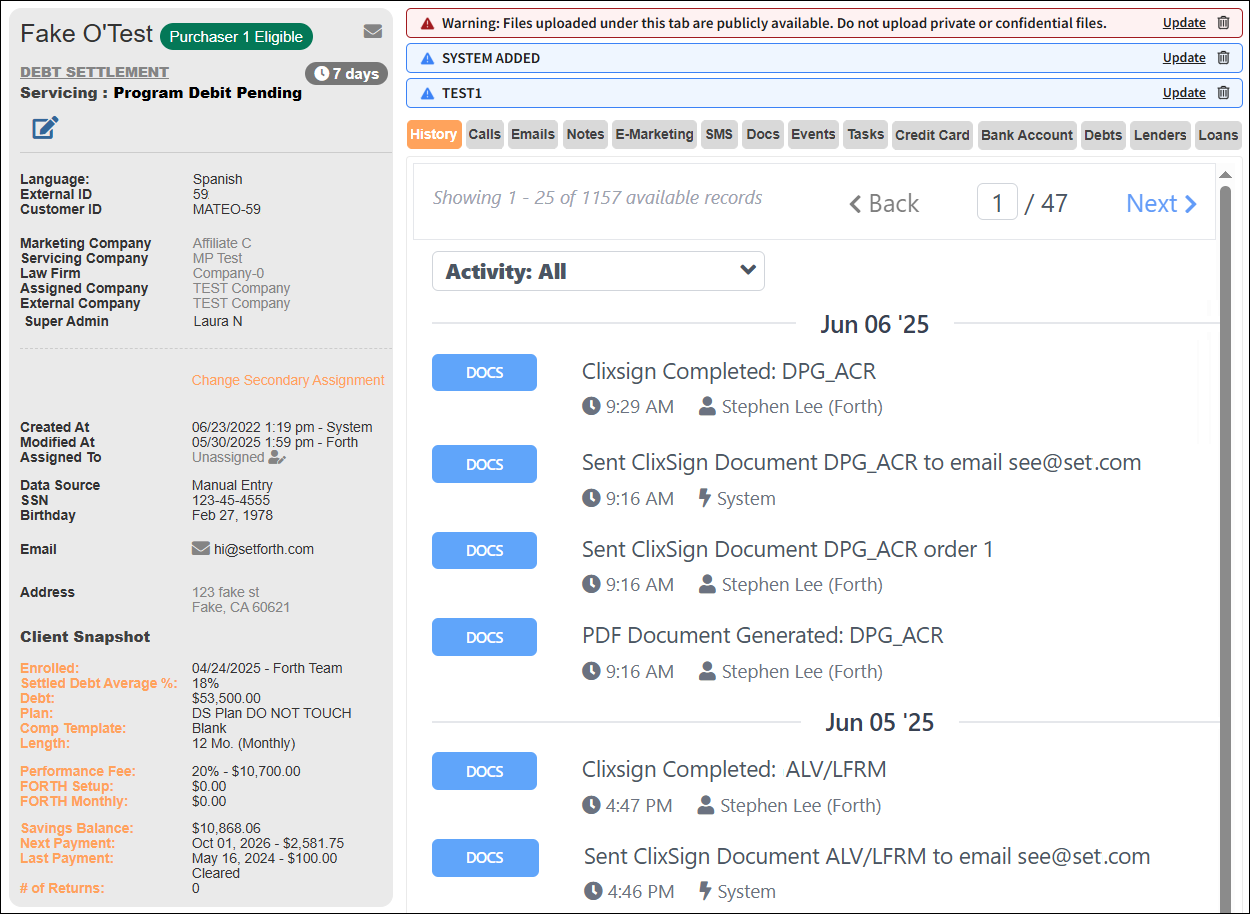Open the Tasks tab

coord(866,134)
